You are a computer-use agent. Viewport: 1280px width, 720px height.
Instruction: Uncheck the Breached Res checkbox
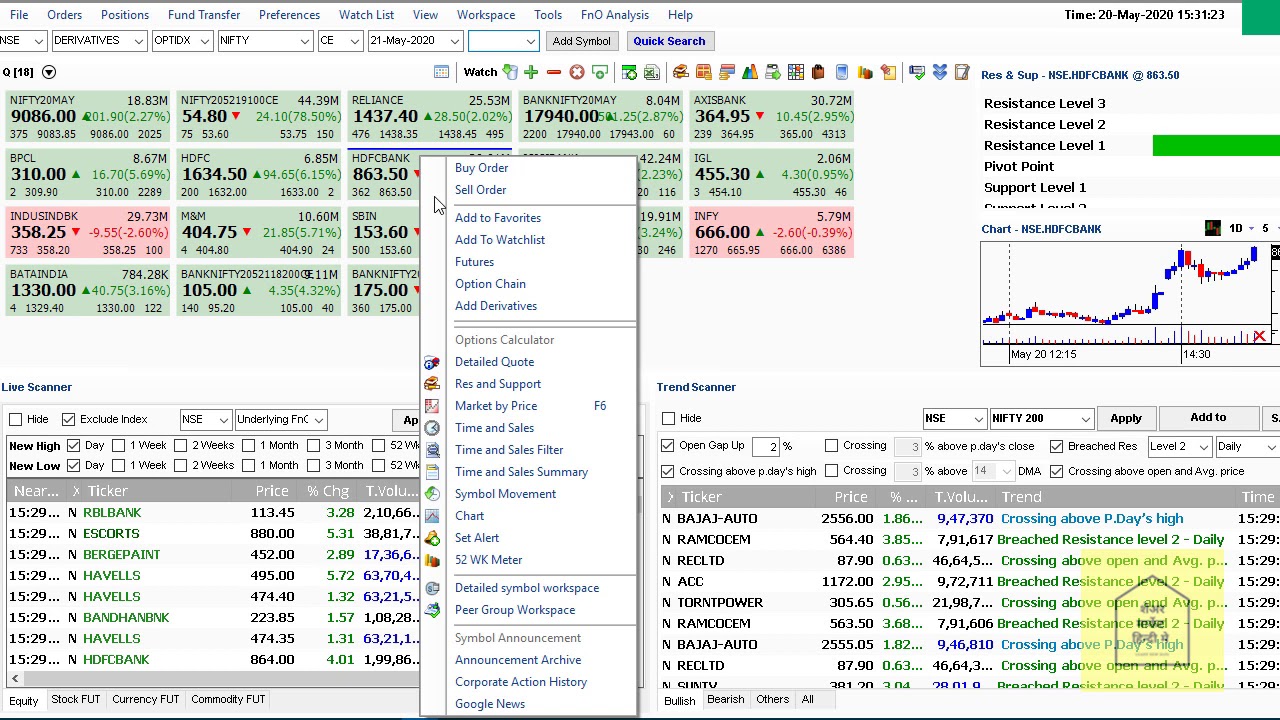click(1057, 446)
